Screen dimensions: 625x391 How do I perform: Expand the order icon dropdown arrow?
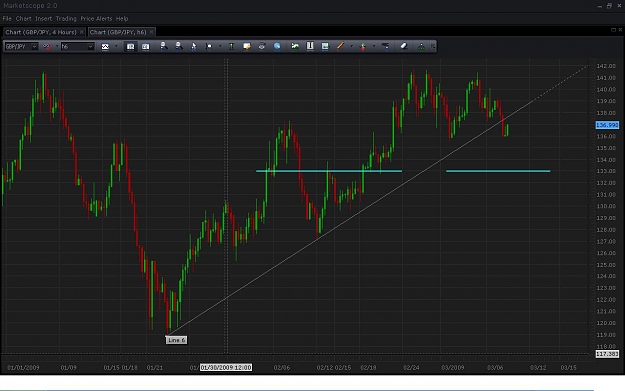pyautogui.click(x=373, y=47)
